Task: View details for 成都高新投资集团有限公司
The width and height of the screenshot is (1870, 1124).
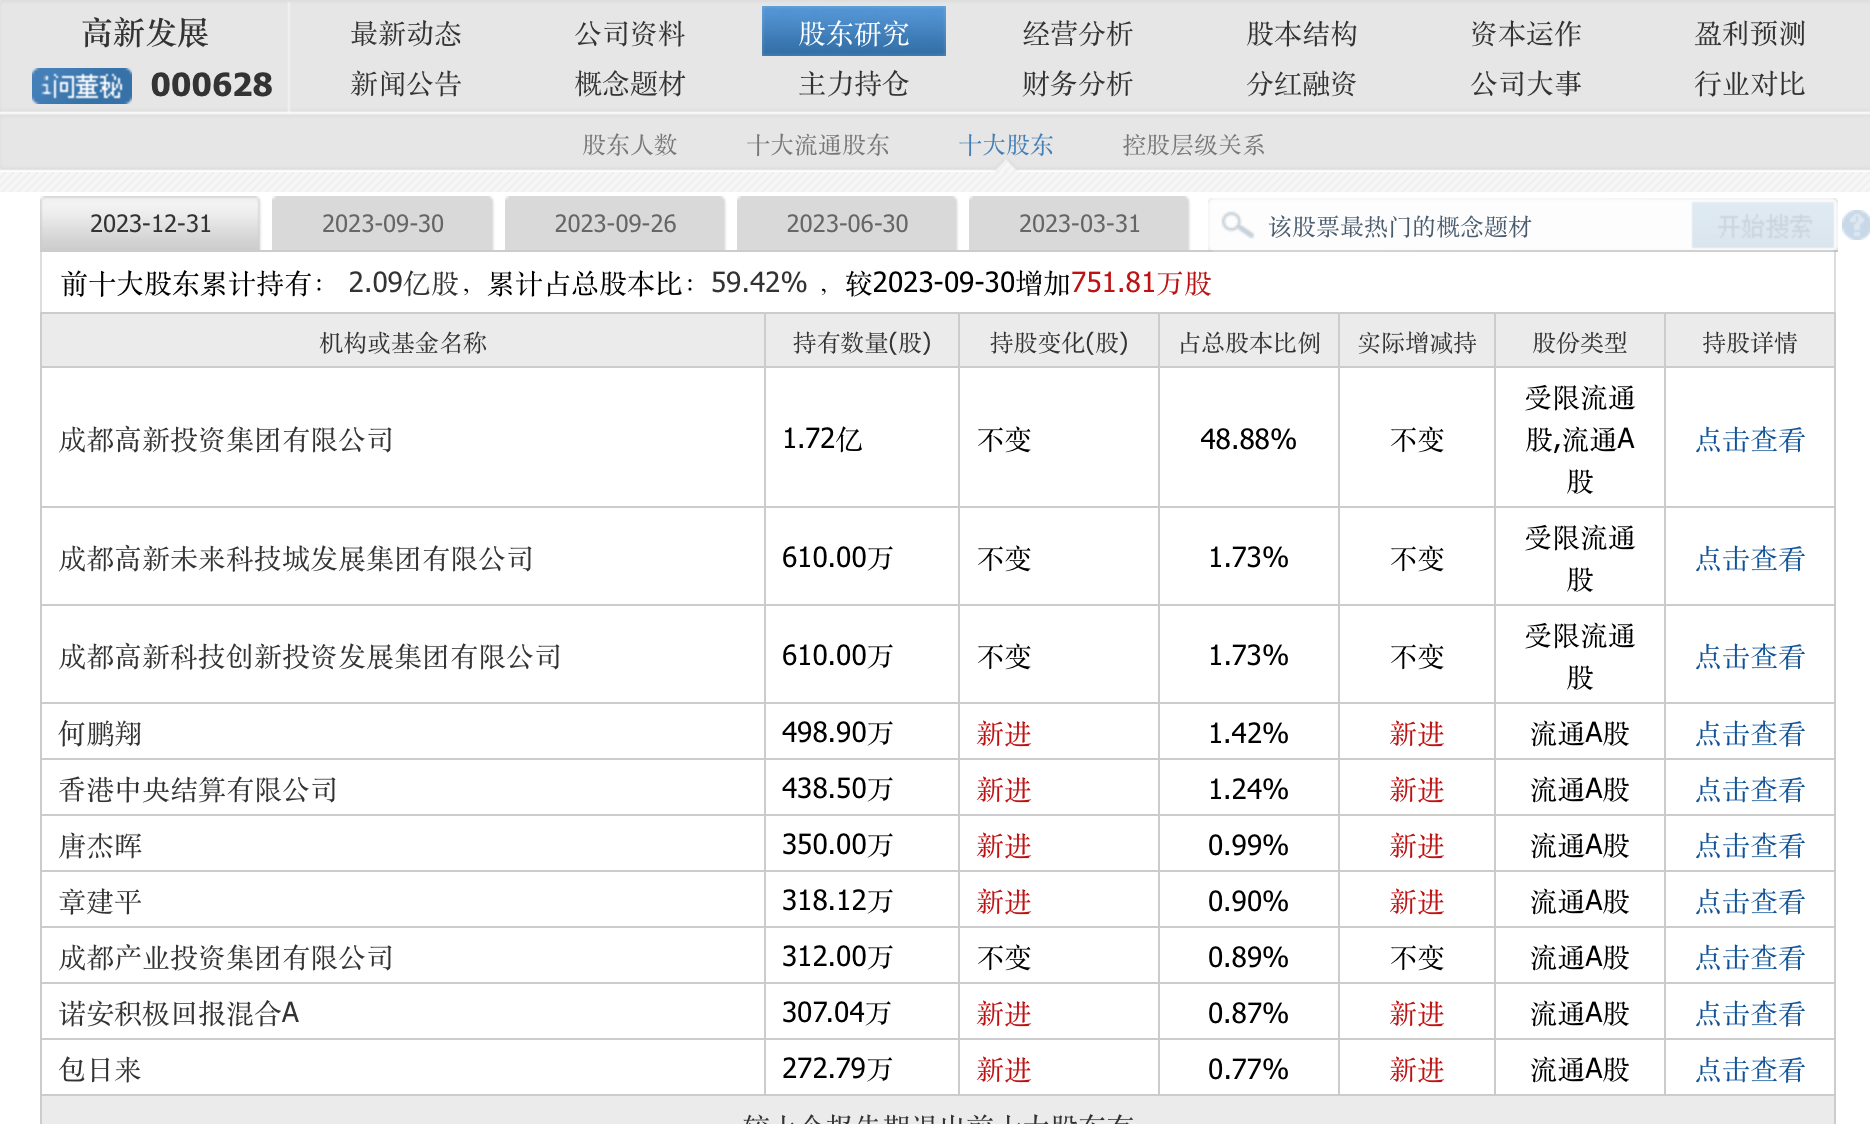Action: click(1749, 440)
